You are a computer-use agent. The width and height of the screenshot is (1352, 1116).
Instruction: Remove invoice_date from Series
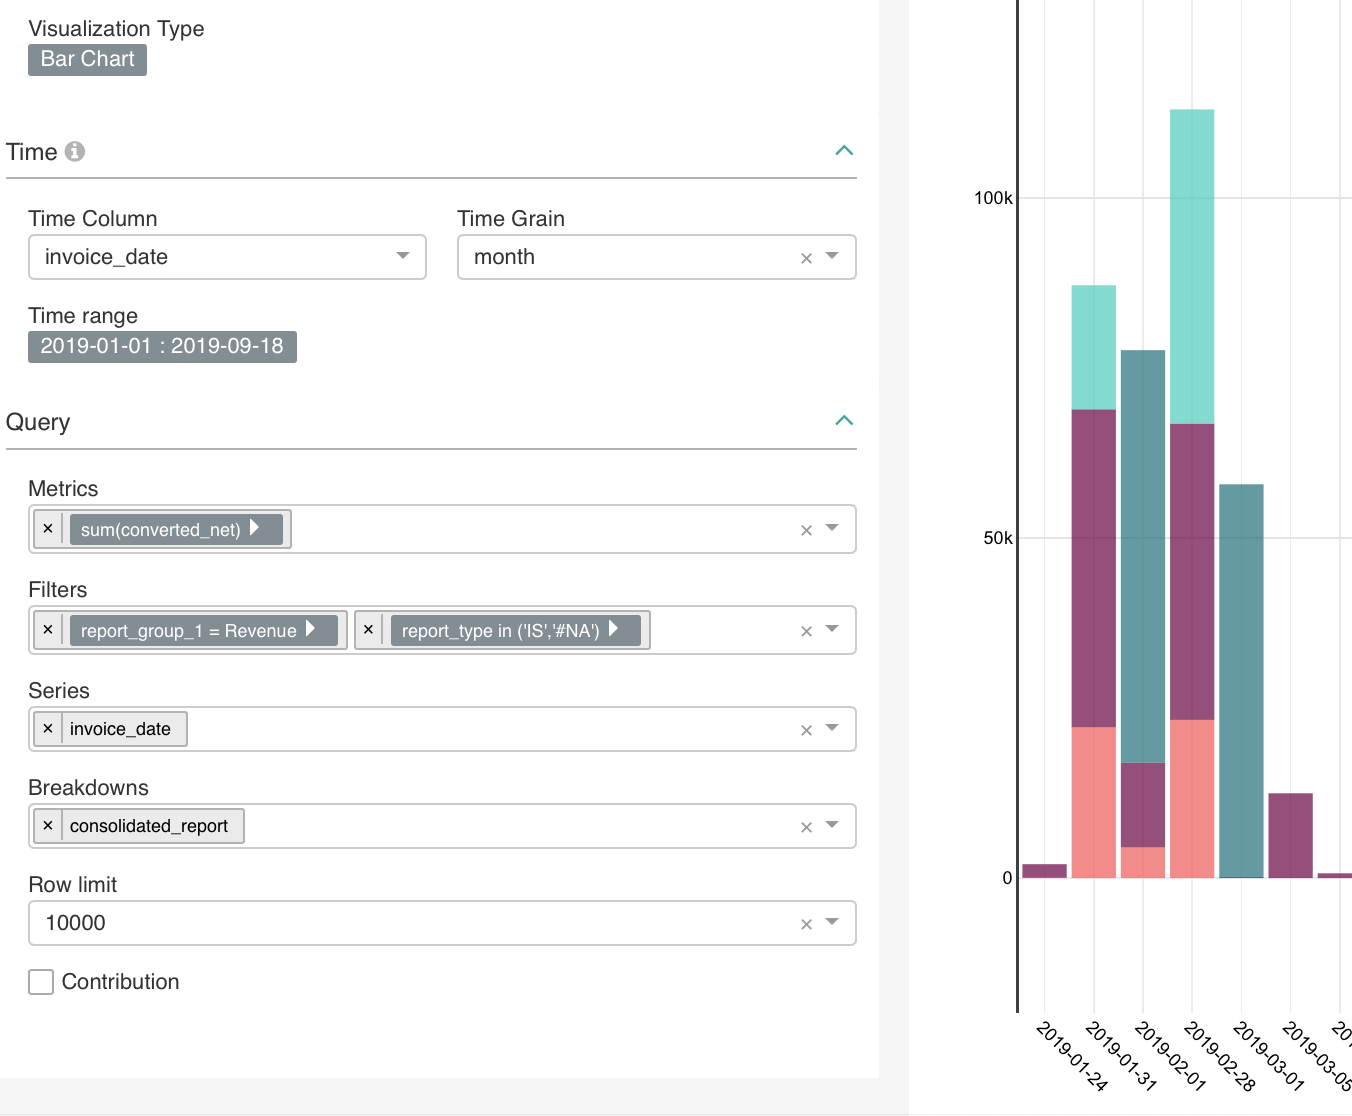coord(48,729)
